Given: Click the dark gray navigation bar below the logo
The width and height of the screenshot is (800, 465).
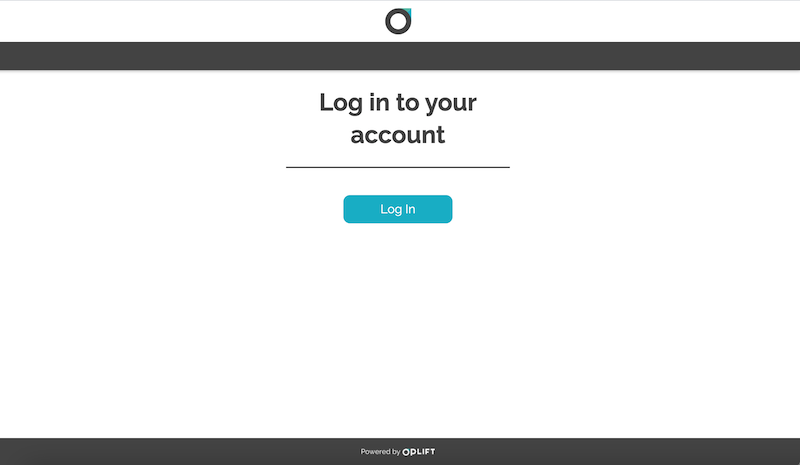Looking at the screenshot, I should (x=400, y=56).
